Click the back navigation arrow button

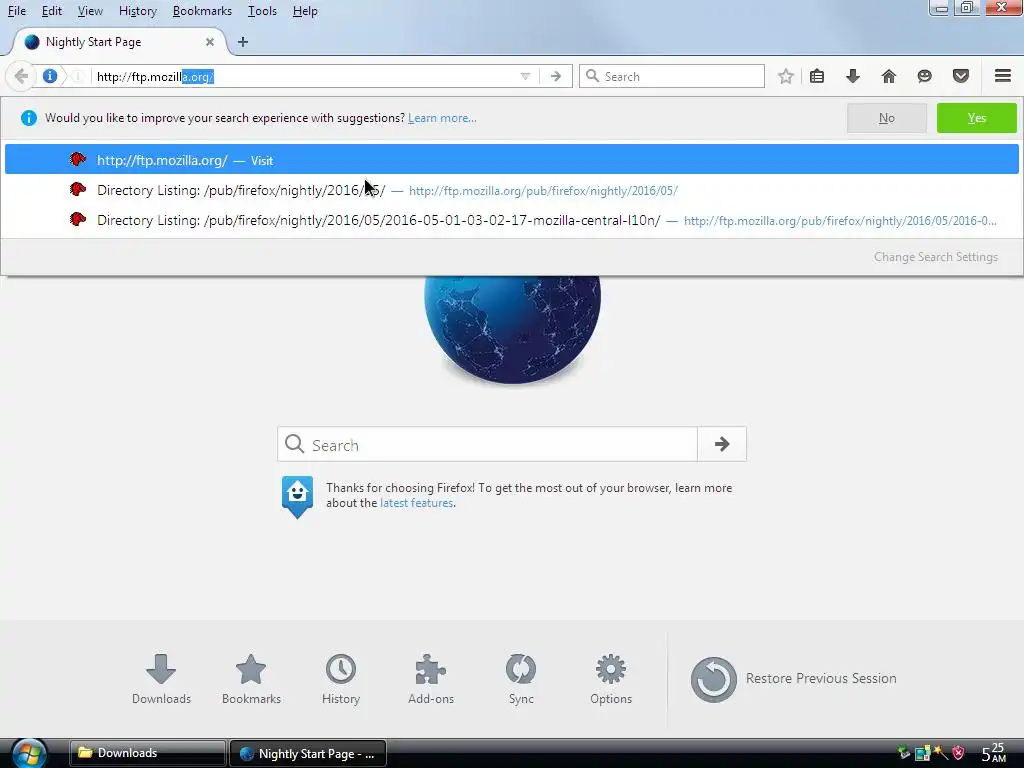coord(21,76)
